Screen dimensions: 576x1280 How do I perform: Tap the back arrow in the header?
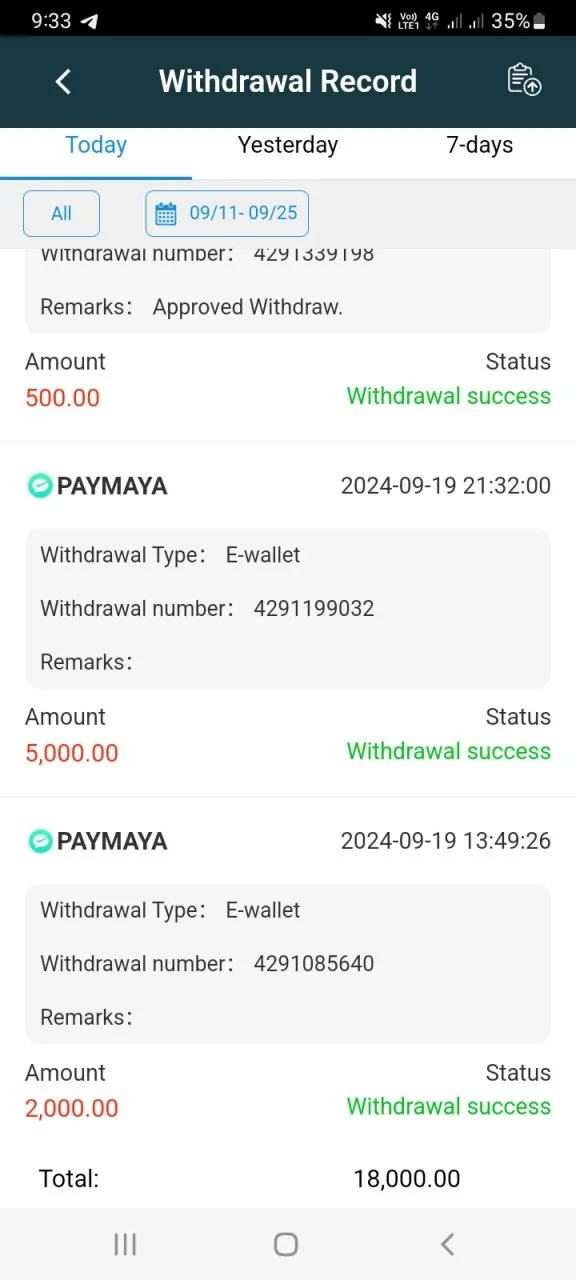[63, 81]
